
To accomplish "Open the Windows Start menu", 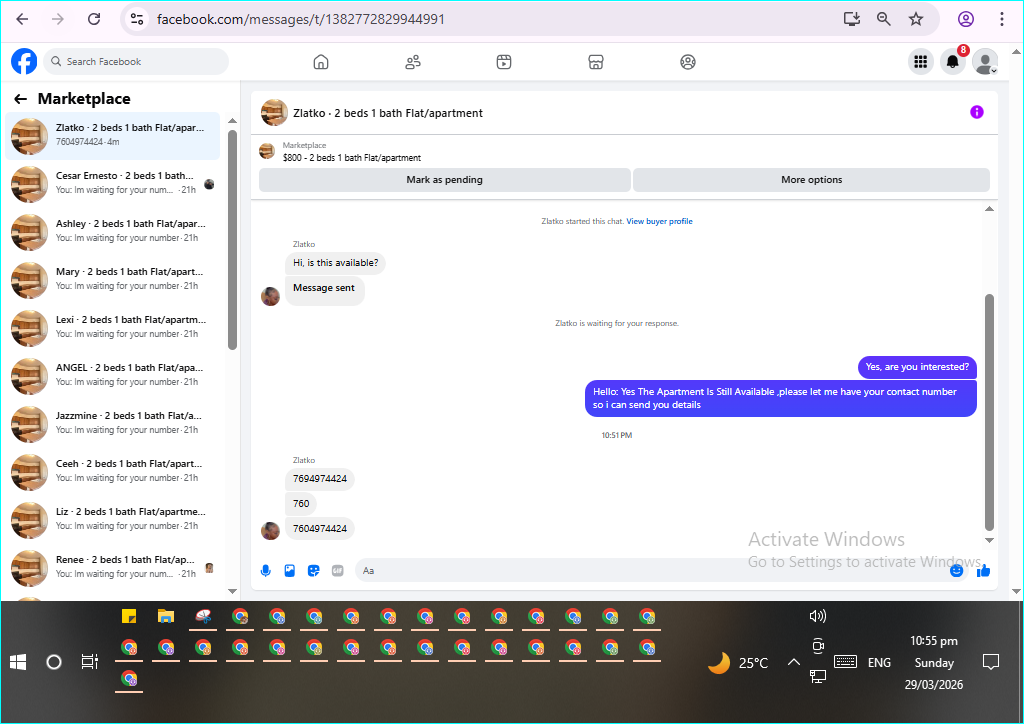I will [18, 663].
